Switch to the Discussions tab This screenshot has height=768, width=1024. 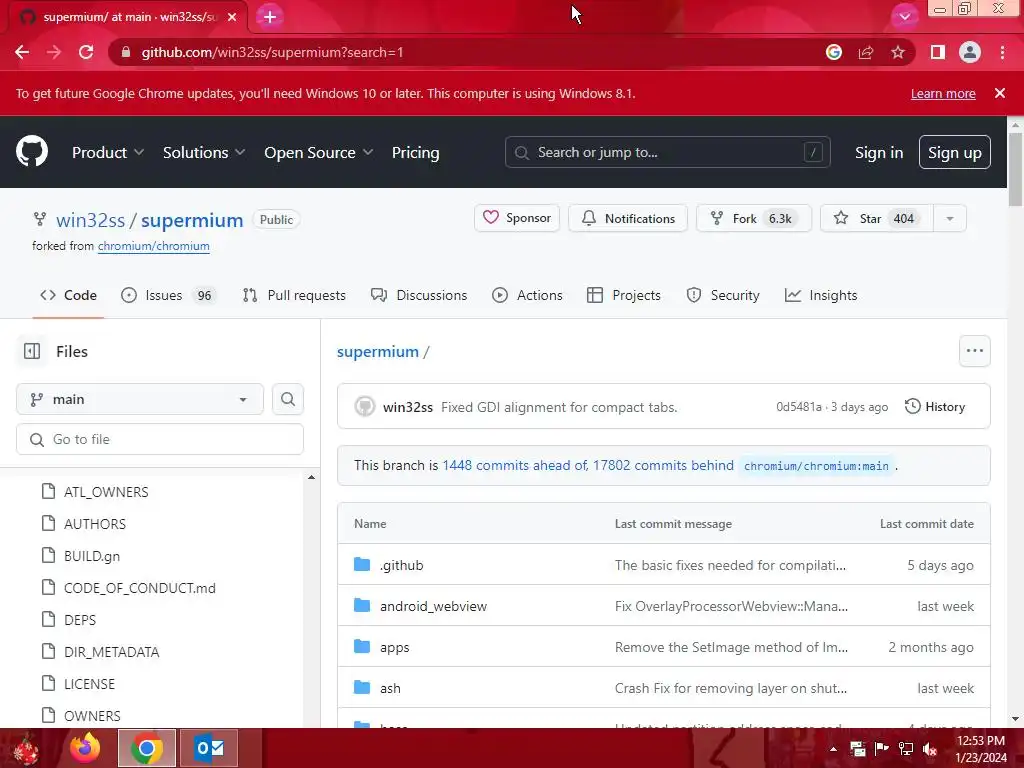[419, 295]
